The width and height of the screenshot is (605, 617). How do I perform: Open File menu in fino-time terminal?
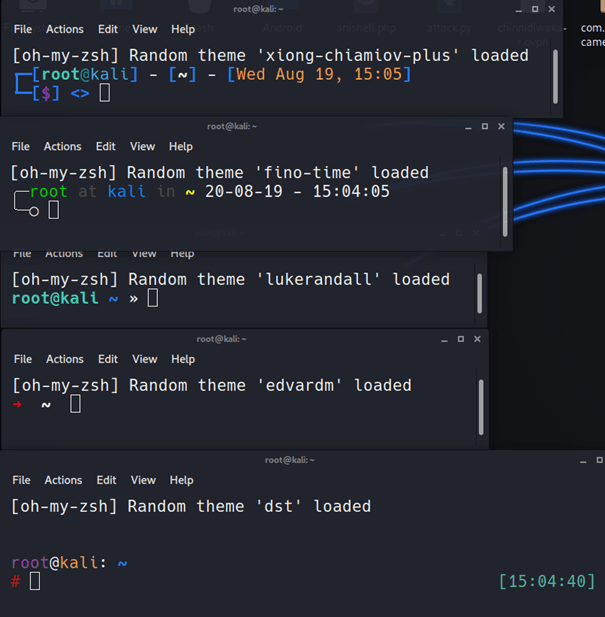point(20,146)
